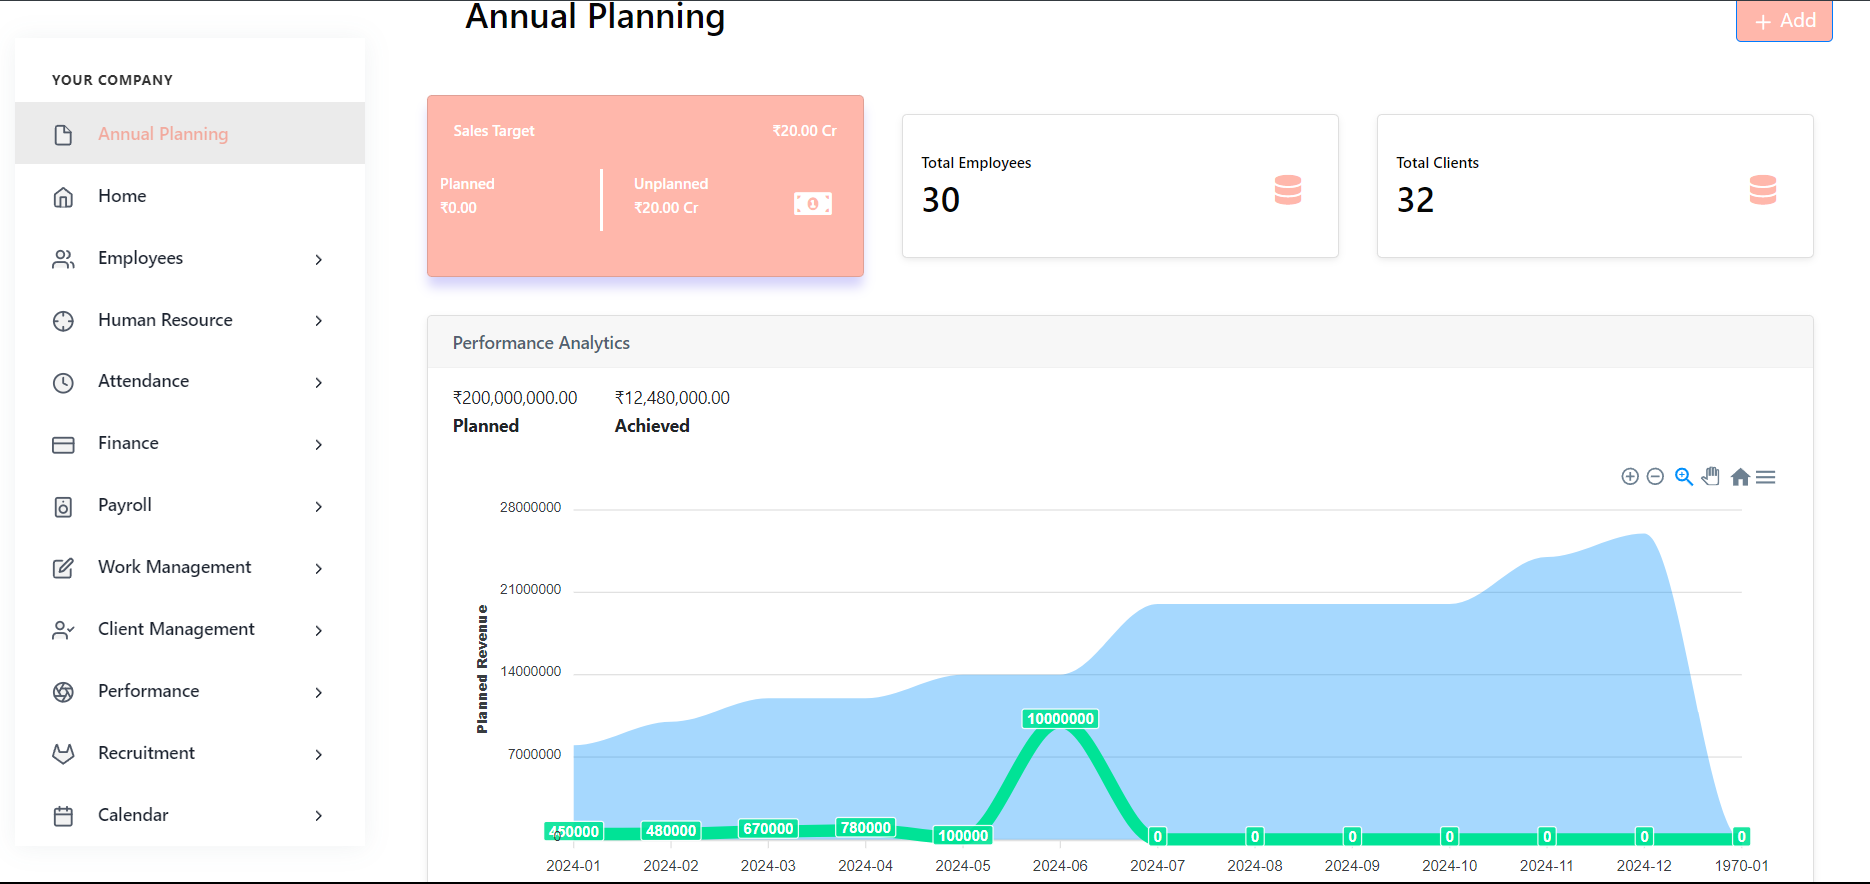Click the chart zoom out minus icon
The width and height of the screenshot is (1870, 884).
click(x=1655, y=476)
